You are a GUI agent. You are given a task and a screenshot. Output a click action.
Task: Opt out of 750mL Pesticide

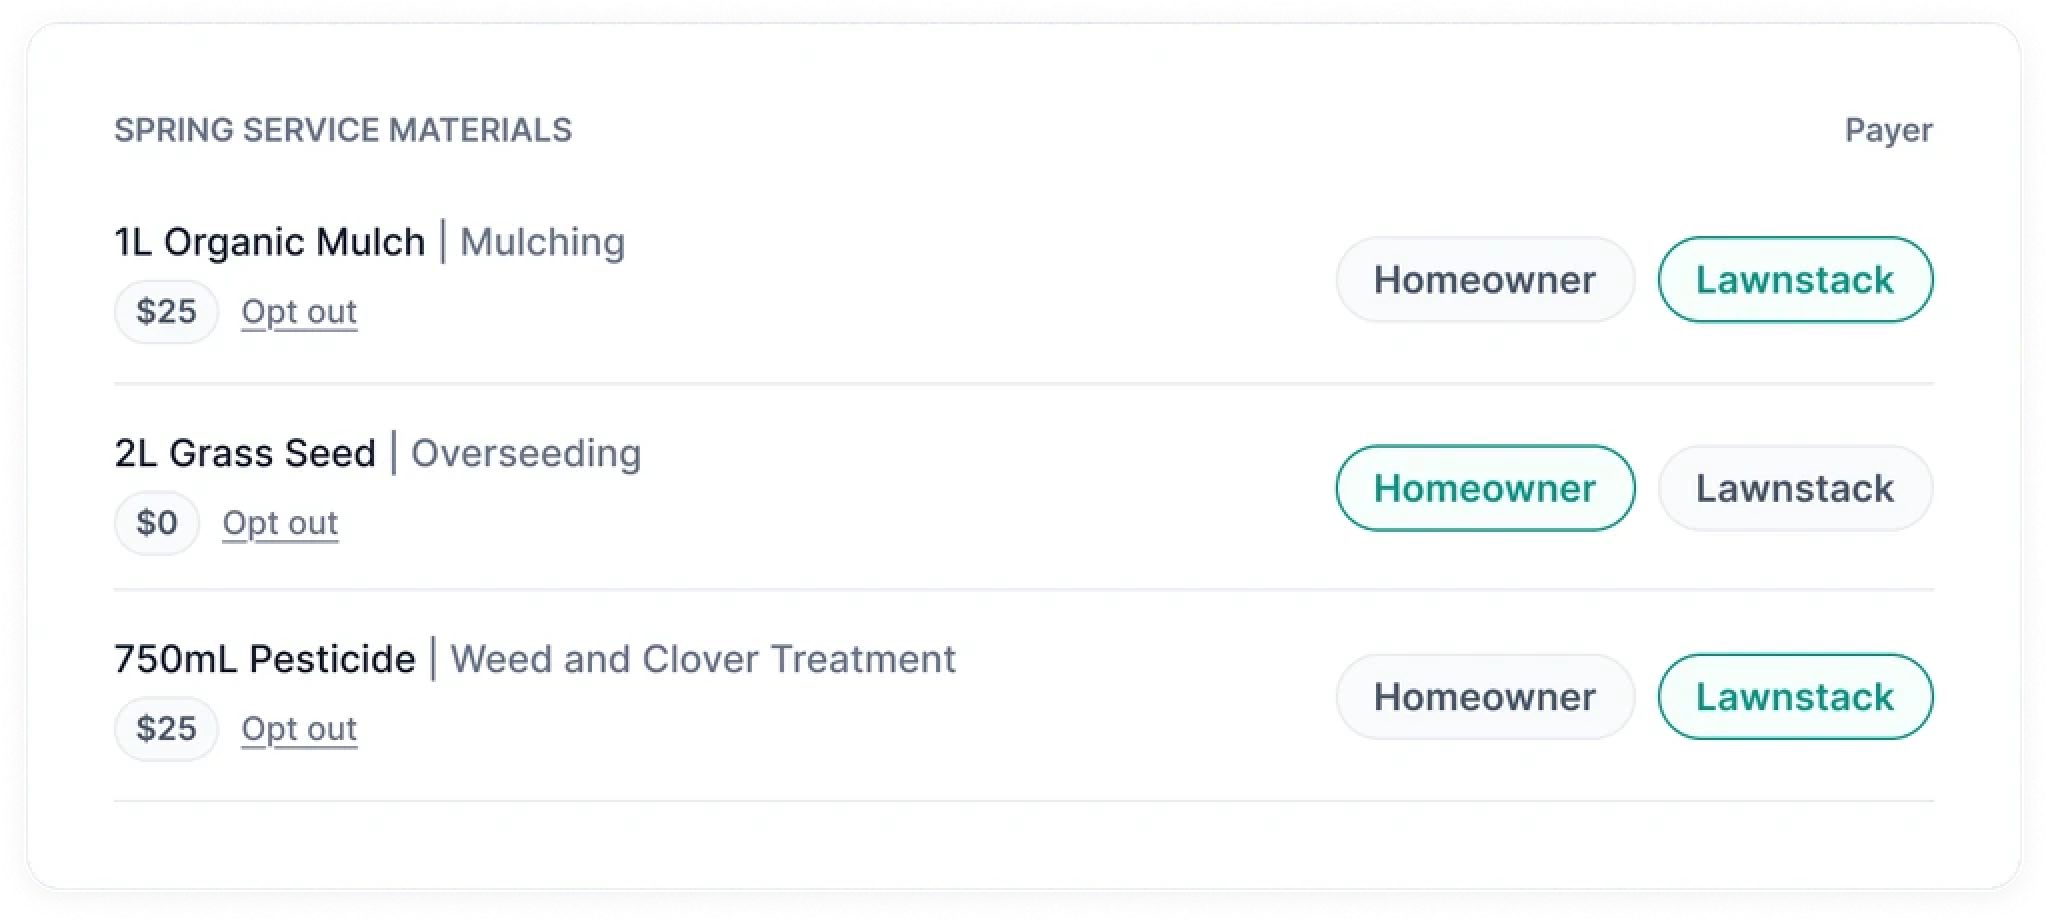[x=299, y=729]
